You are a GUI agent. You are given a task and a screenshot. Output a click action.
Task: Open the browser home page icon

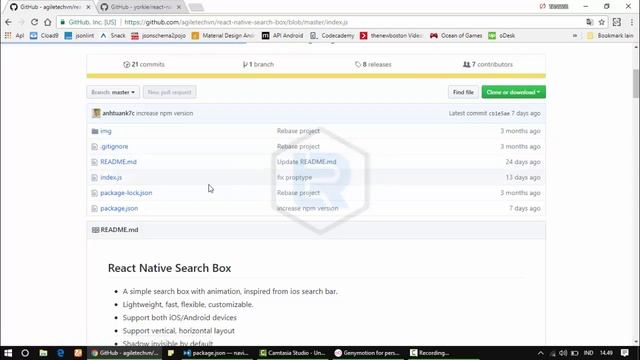[x=48, y=22]
